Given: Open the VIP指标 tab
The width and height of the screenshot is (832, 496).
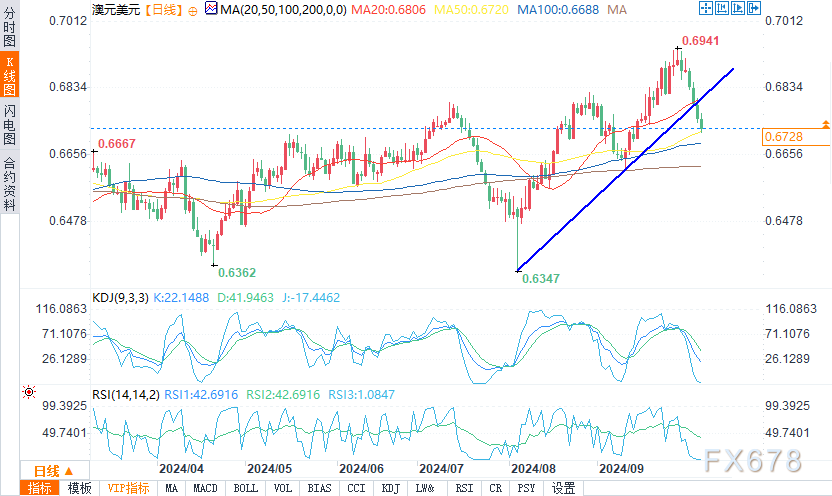Looking at the screenshot, I should point(128,488).
